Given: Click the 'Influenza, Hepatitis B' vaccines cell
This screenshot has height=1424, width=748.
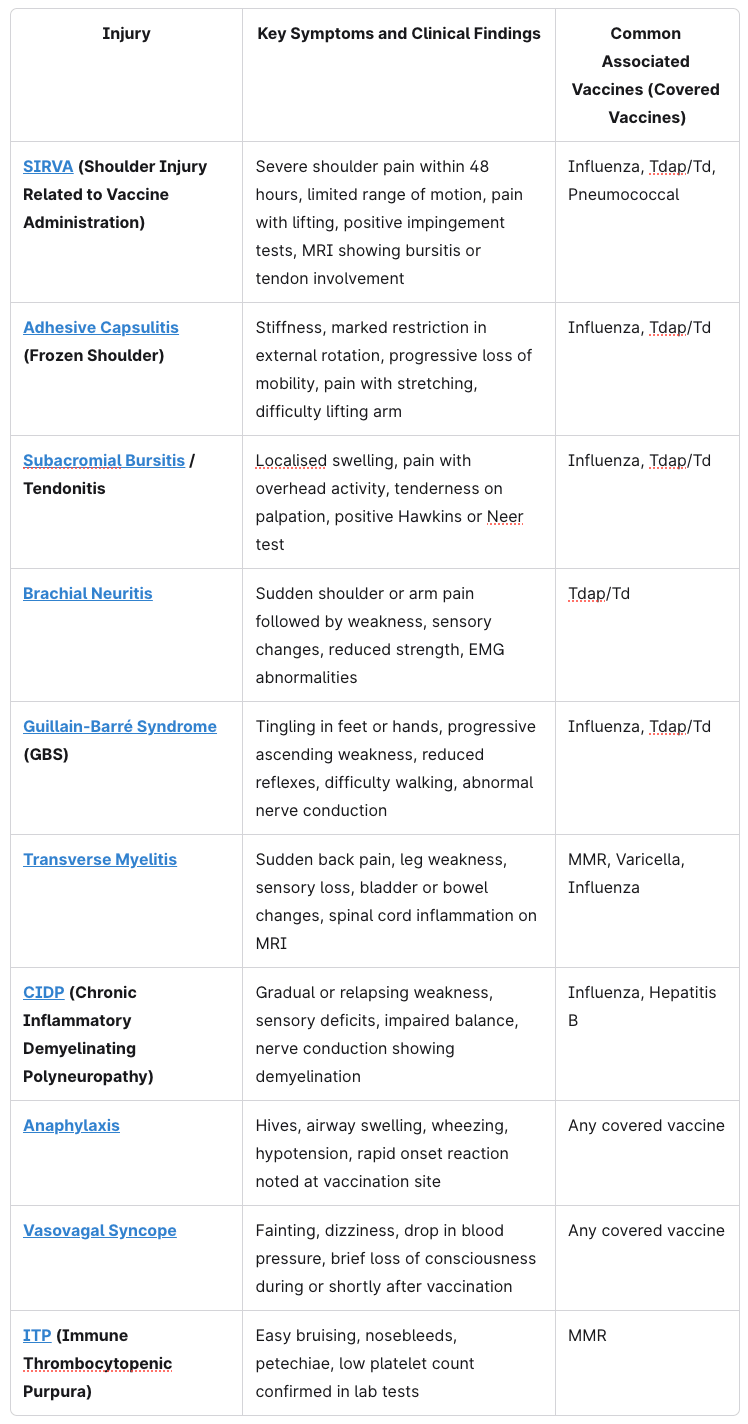Looking at the screenshot, I should coord(642,1006).
